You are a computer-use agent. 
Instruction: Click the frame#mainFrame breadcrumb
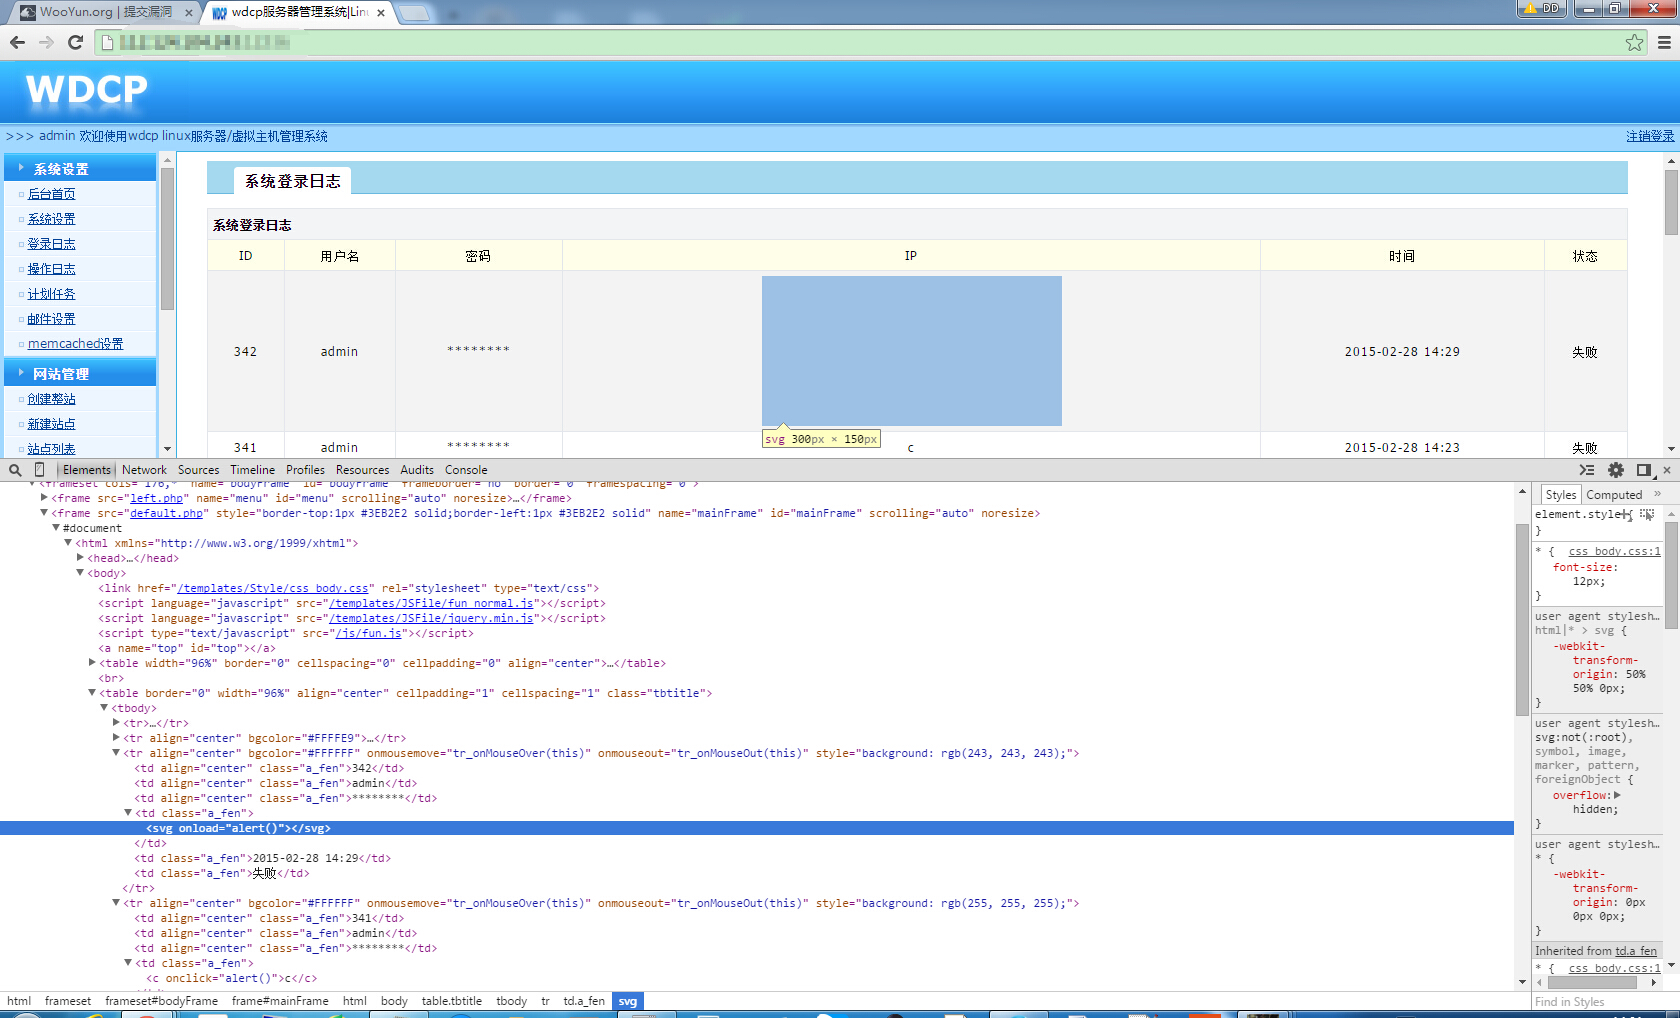pyautogui.click(x=280, y=1001)
